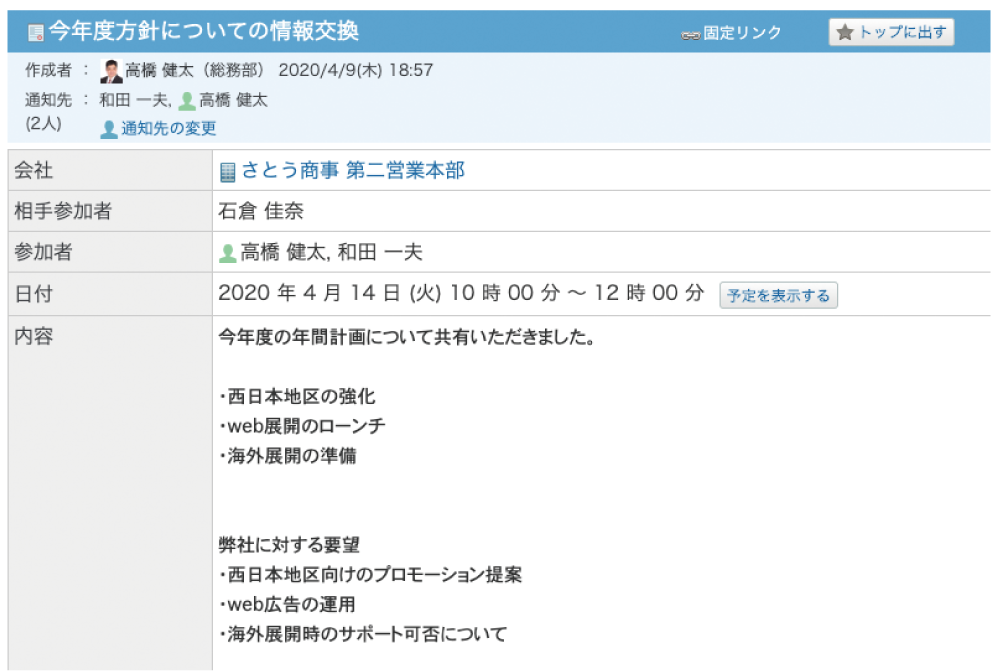Click green user icon in 参加者 row
Image resolution: width=991 pixels, height=671 pixels.
point(228,253)
